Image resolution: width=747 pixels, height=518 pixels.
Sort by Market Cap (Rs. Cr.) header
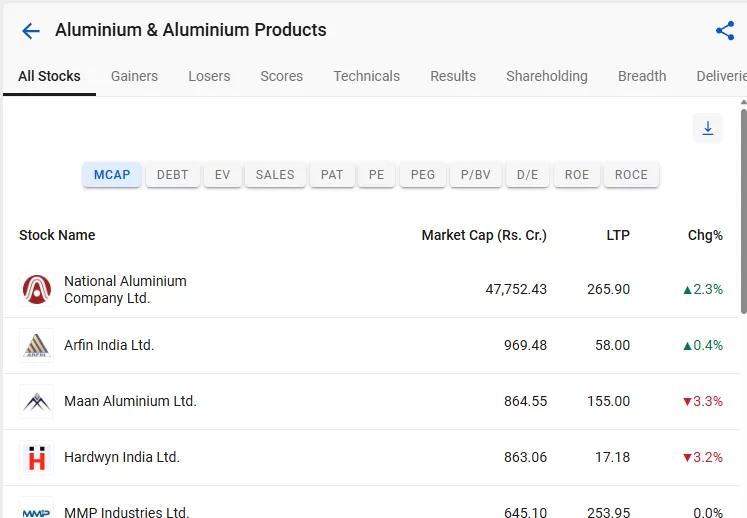coord(484,235)
